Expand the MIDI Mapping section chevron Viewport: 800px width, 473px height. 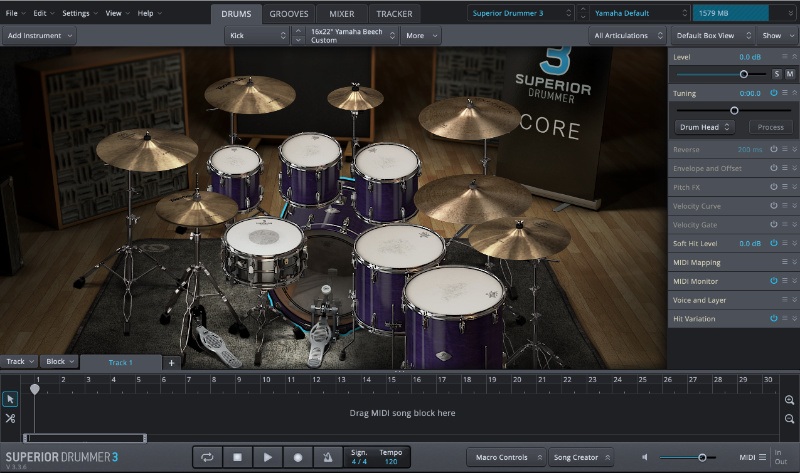click(794, 262)
